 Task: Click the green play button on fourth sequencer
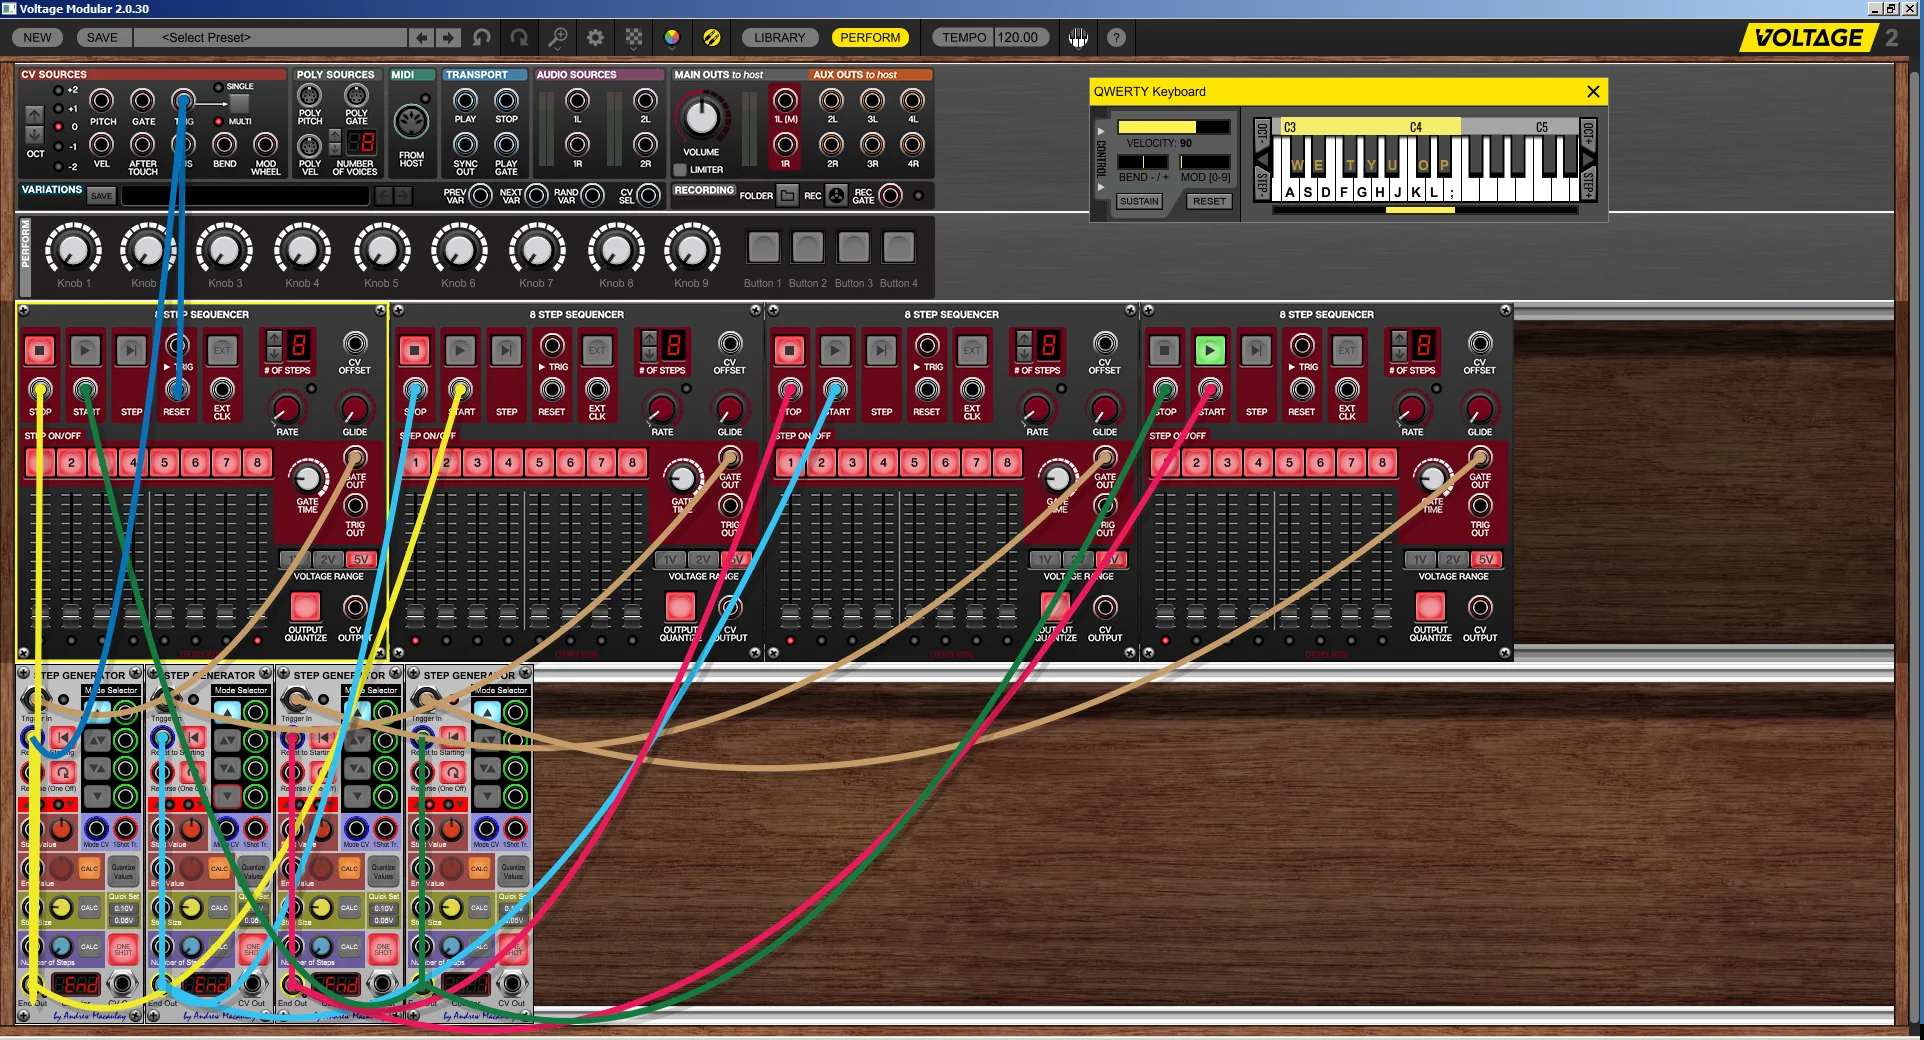[x=1210, y=350]
